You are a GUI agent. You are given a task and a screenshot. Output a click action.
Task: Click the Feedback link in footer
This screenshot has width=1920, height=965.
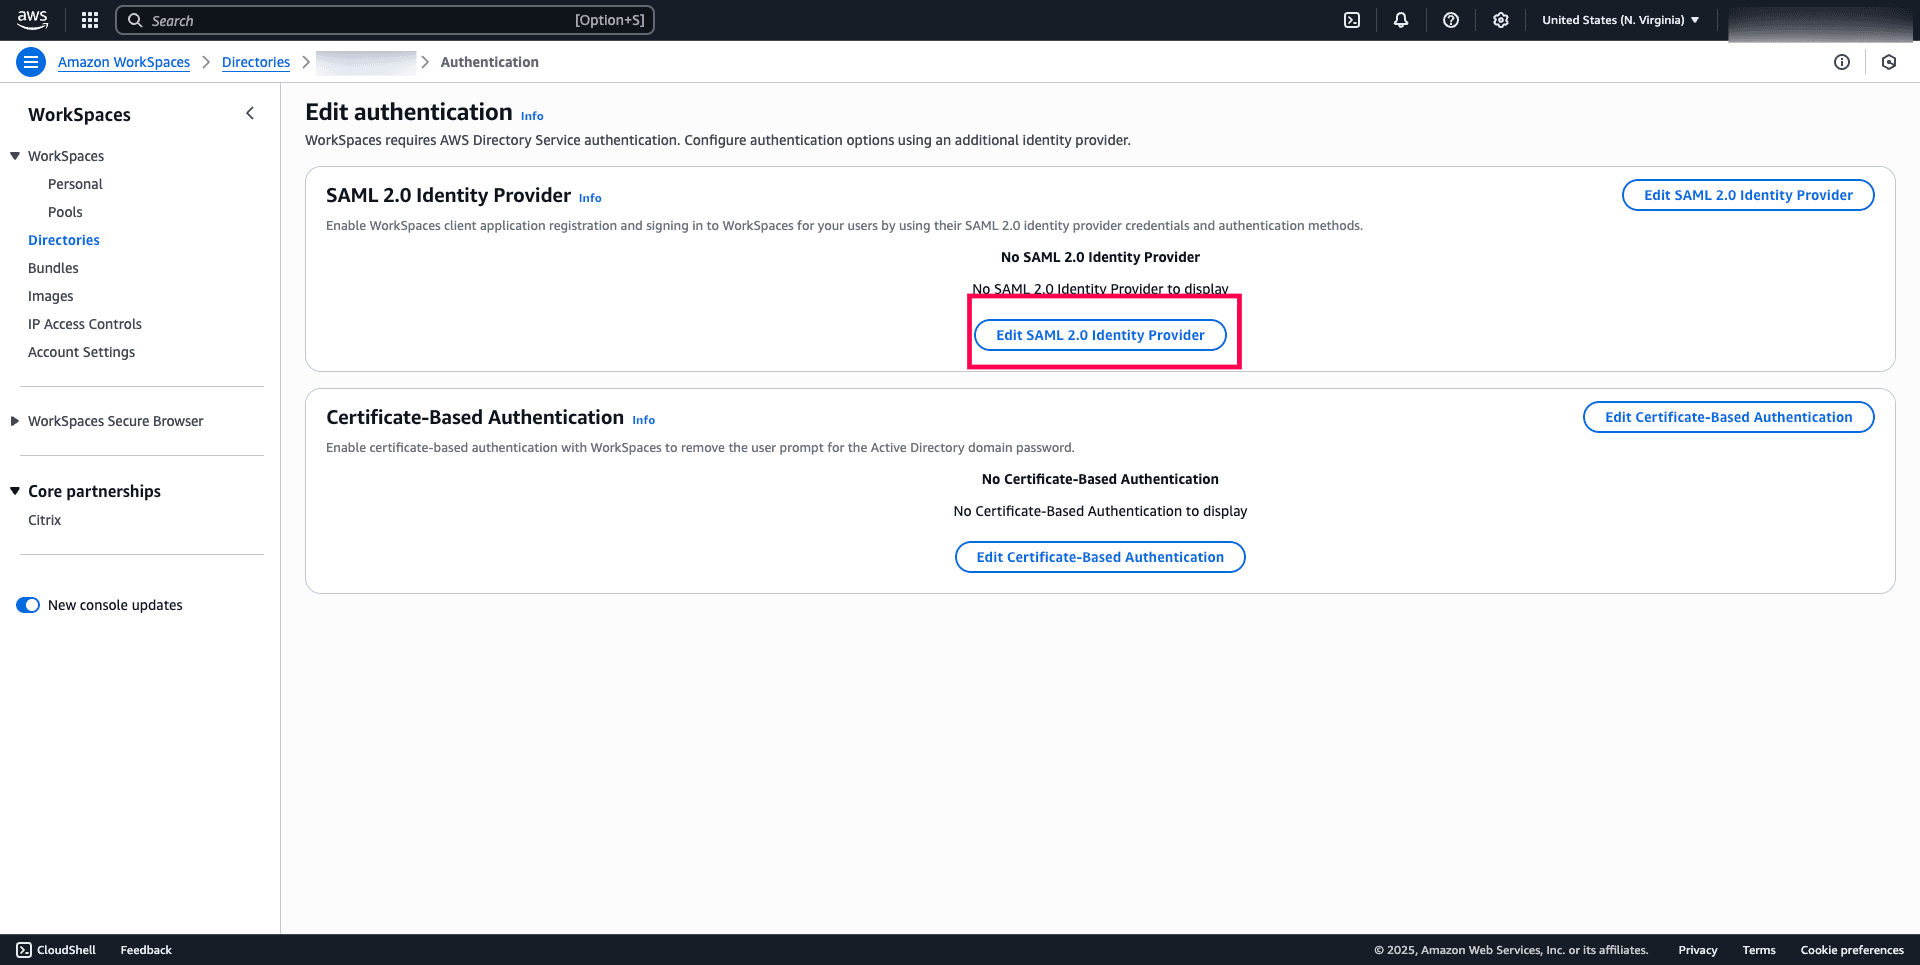click(146, 950)
